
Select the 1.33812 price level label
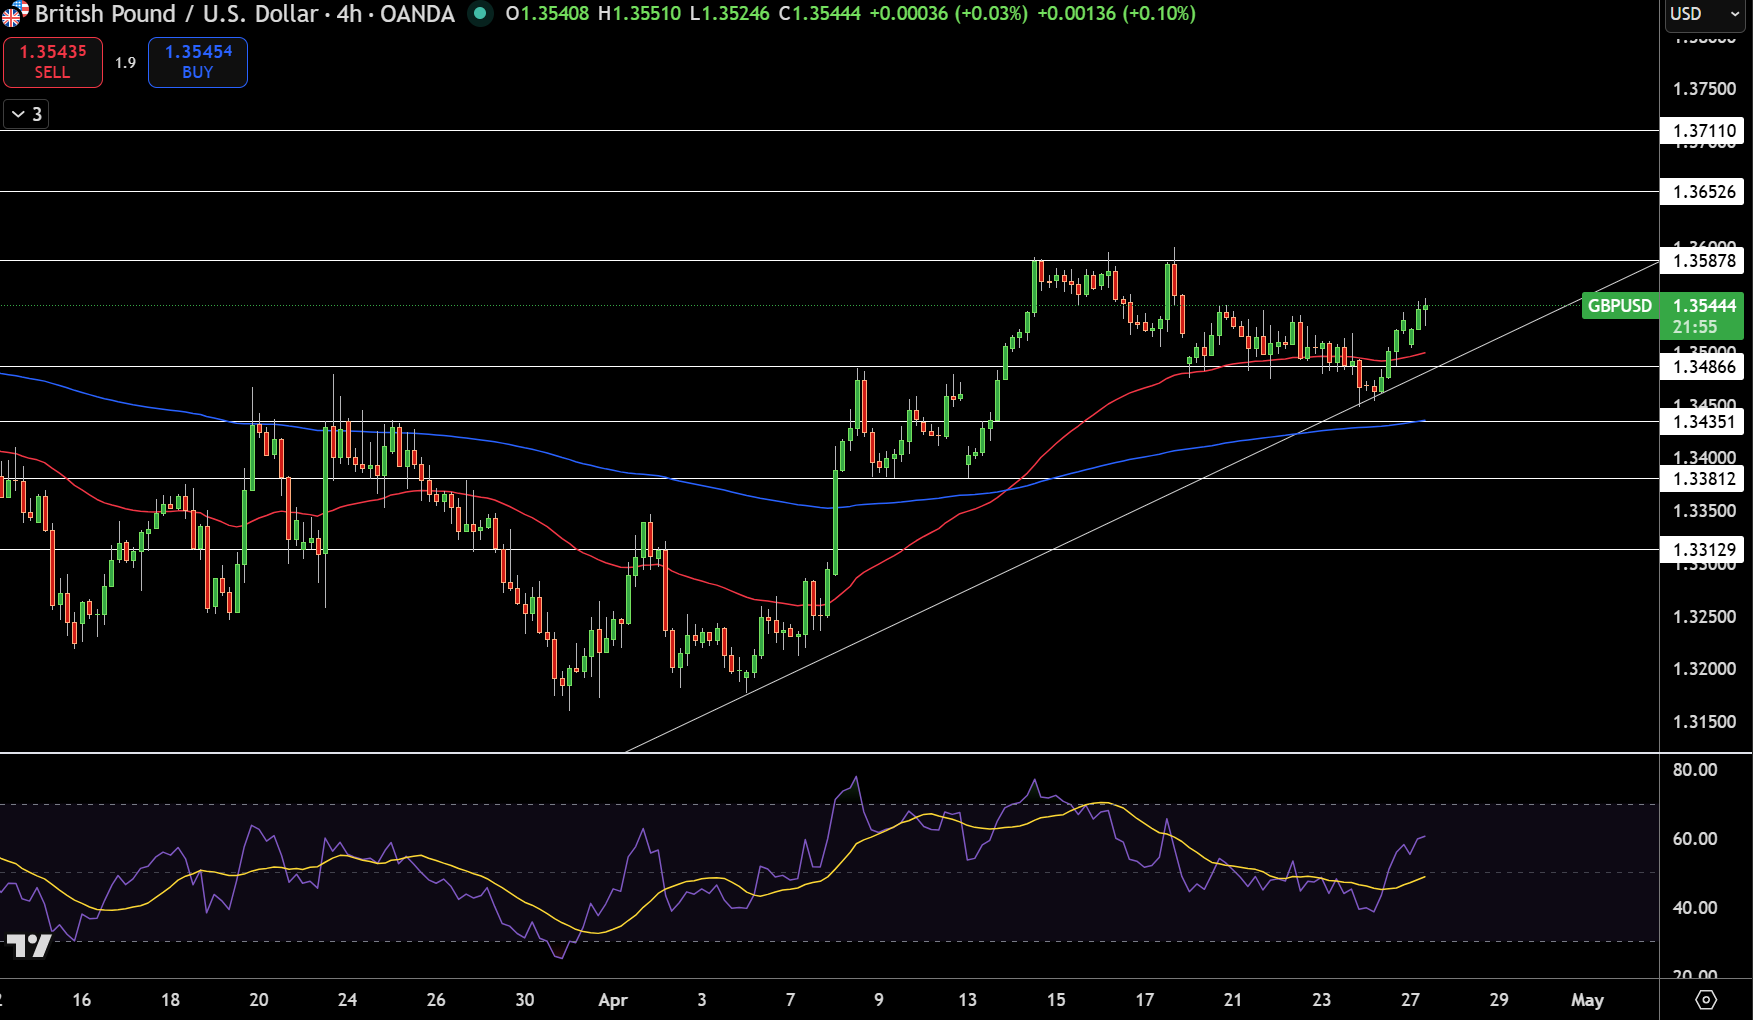pyautogui.click(x=1704, y=479)
